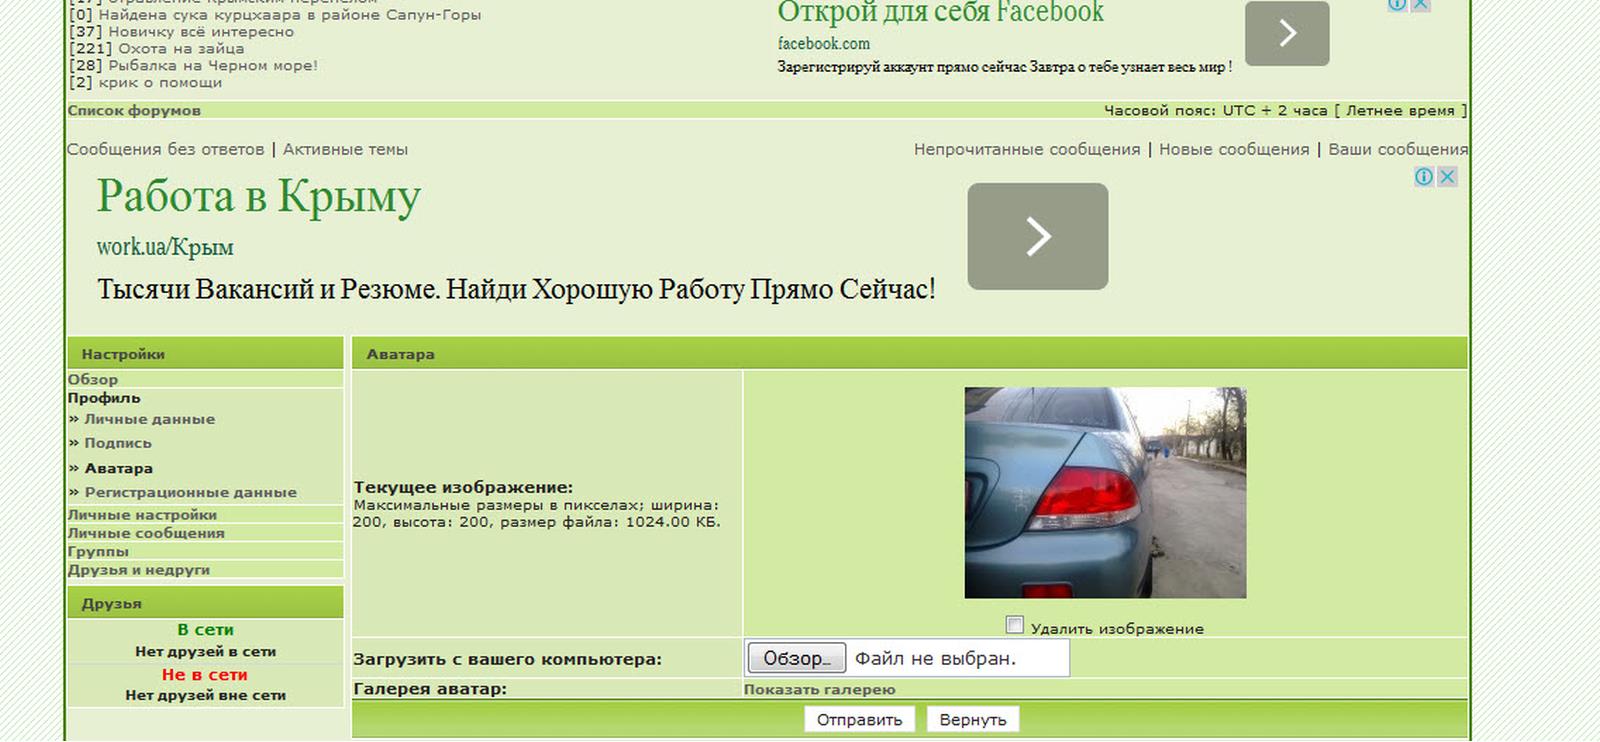Go to Список форумов breadcrumb link

[x=134, y=110]
